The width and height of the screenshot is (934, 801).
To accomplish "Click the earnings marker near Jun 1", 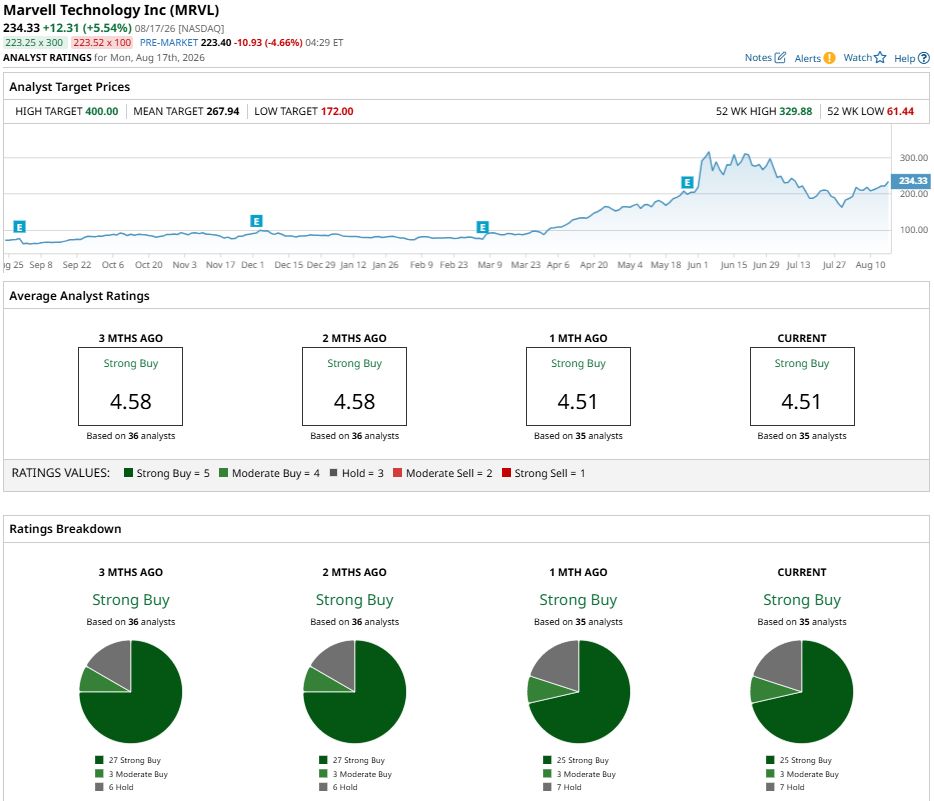I will pyautogui.click(x=687, y=182).
